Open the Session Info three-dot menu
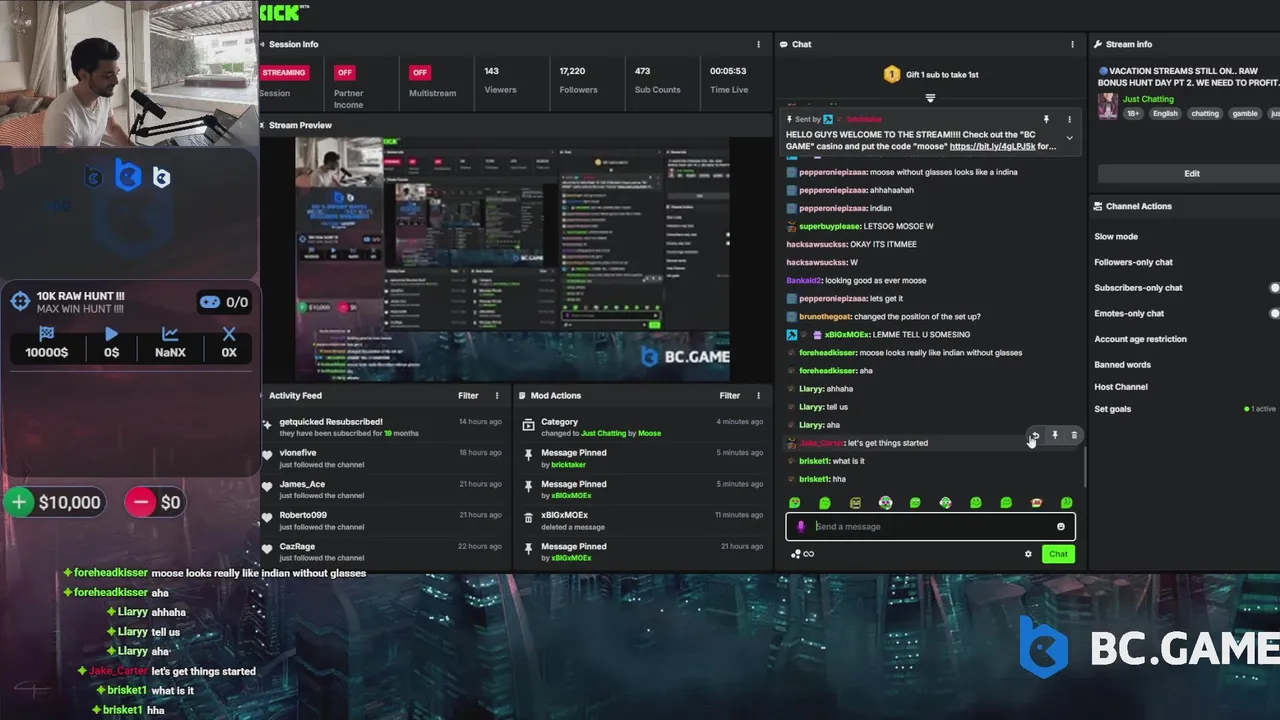 [x=758, y=44]
